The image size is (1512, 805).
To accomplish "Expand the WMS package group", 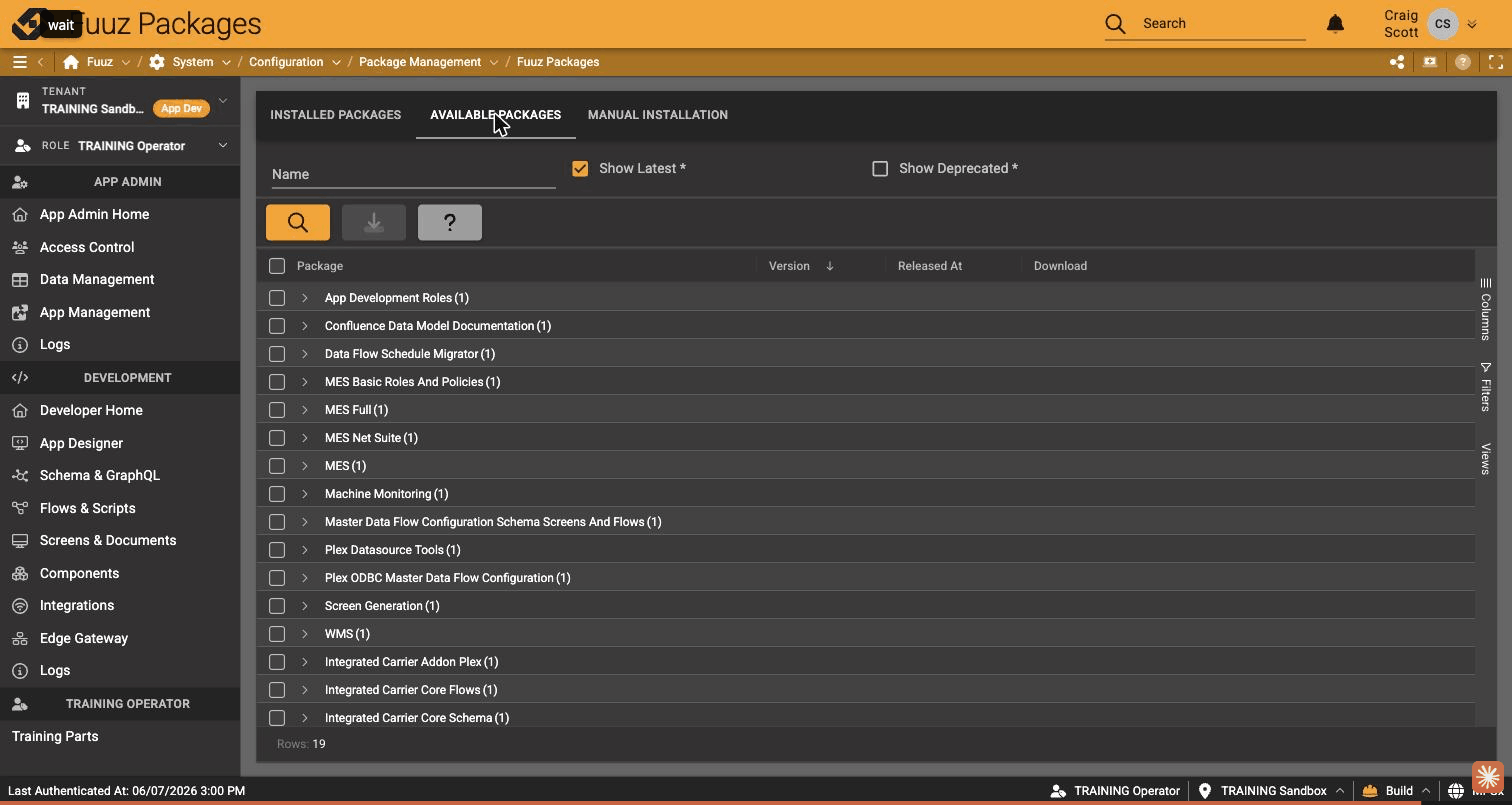I will (305, 634).
